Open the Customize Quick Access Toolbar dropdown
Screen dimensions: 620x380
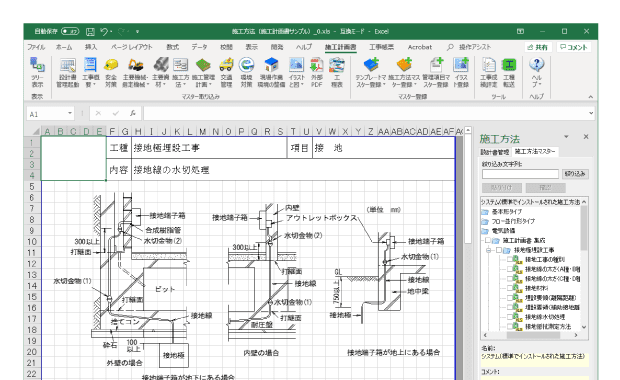(x=137, y=32)
